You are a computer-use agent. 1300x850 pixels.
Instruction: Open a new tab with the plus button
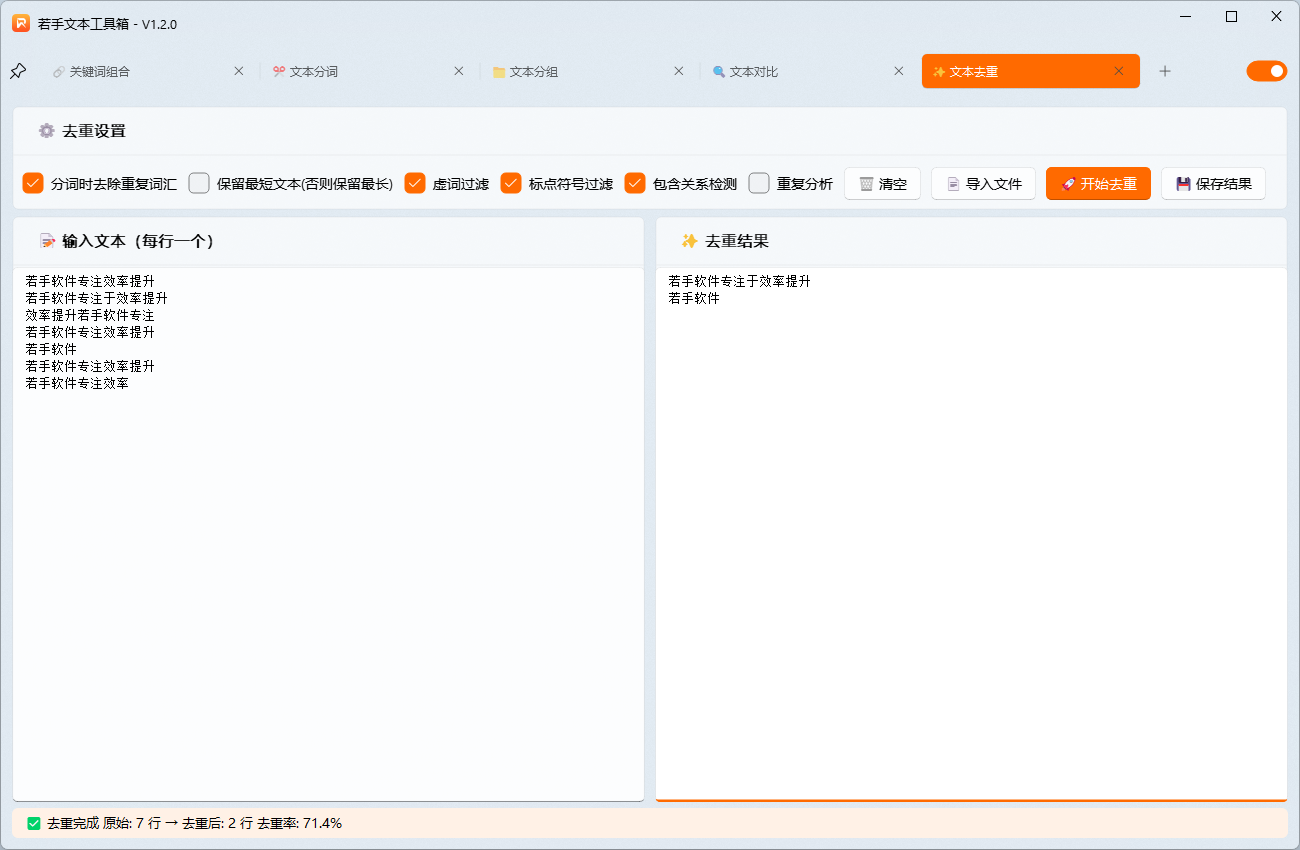pyautogui.click(x=1165, y=71)
